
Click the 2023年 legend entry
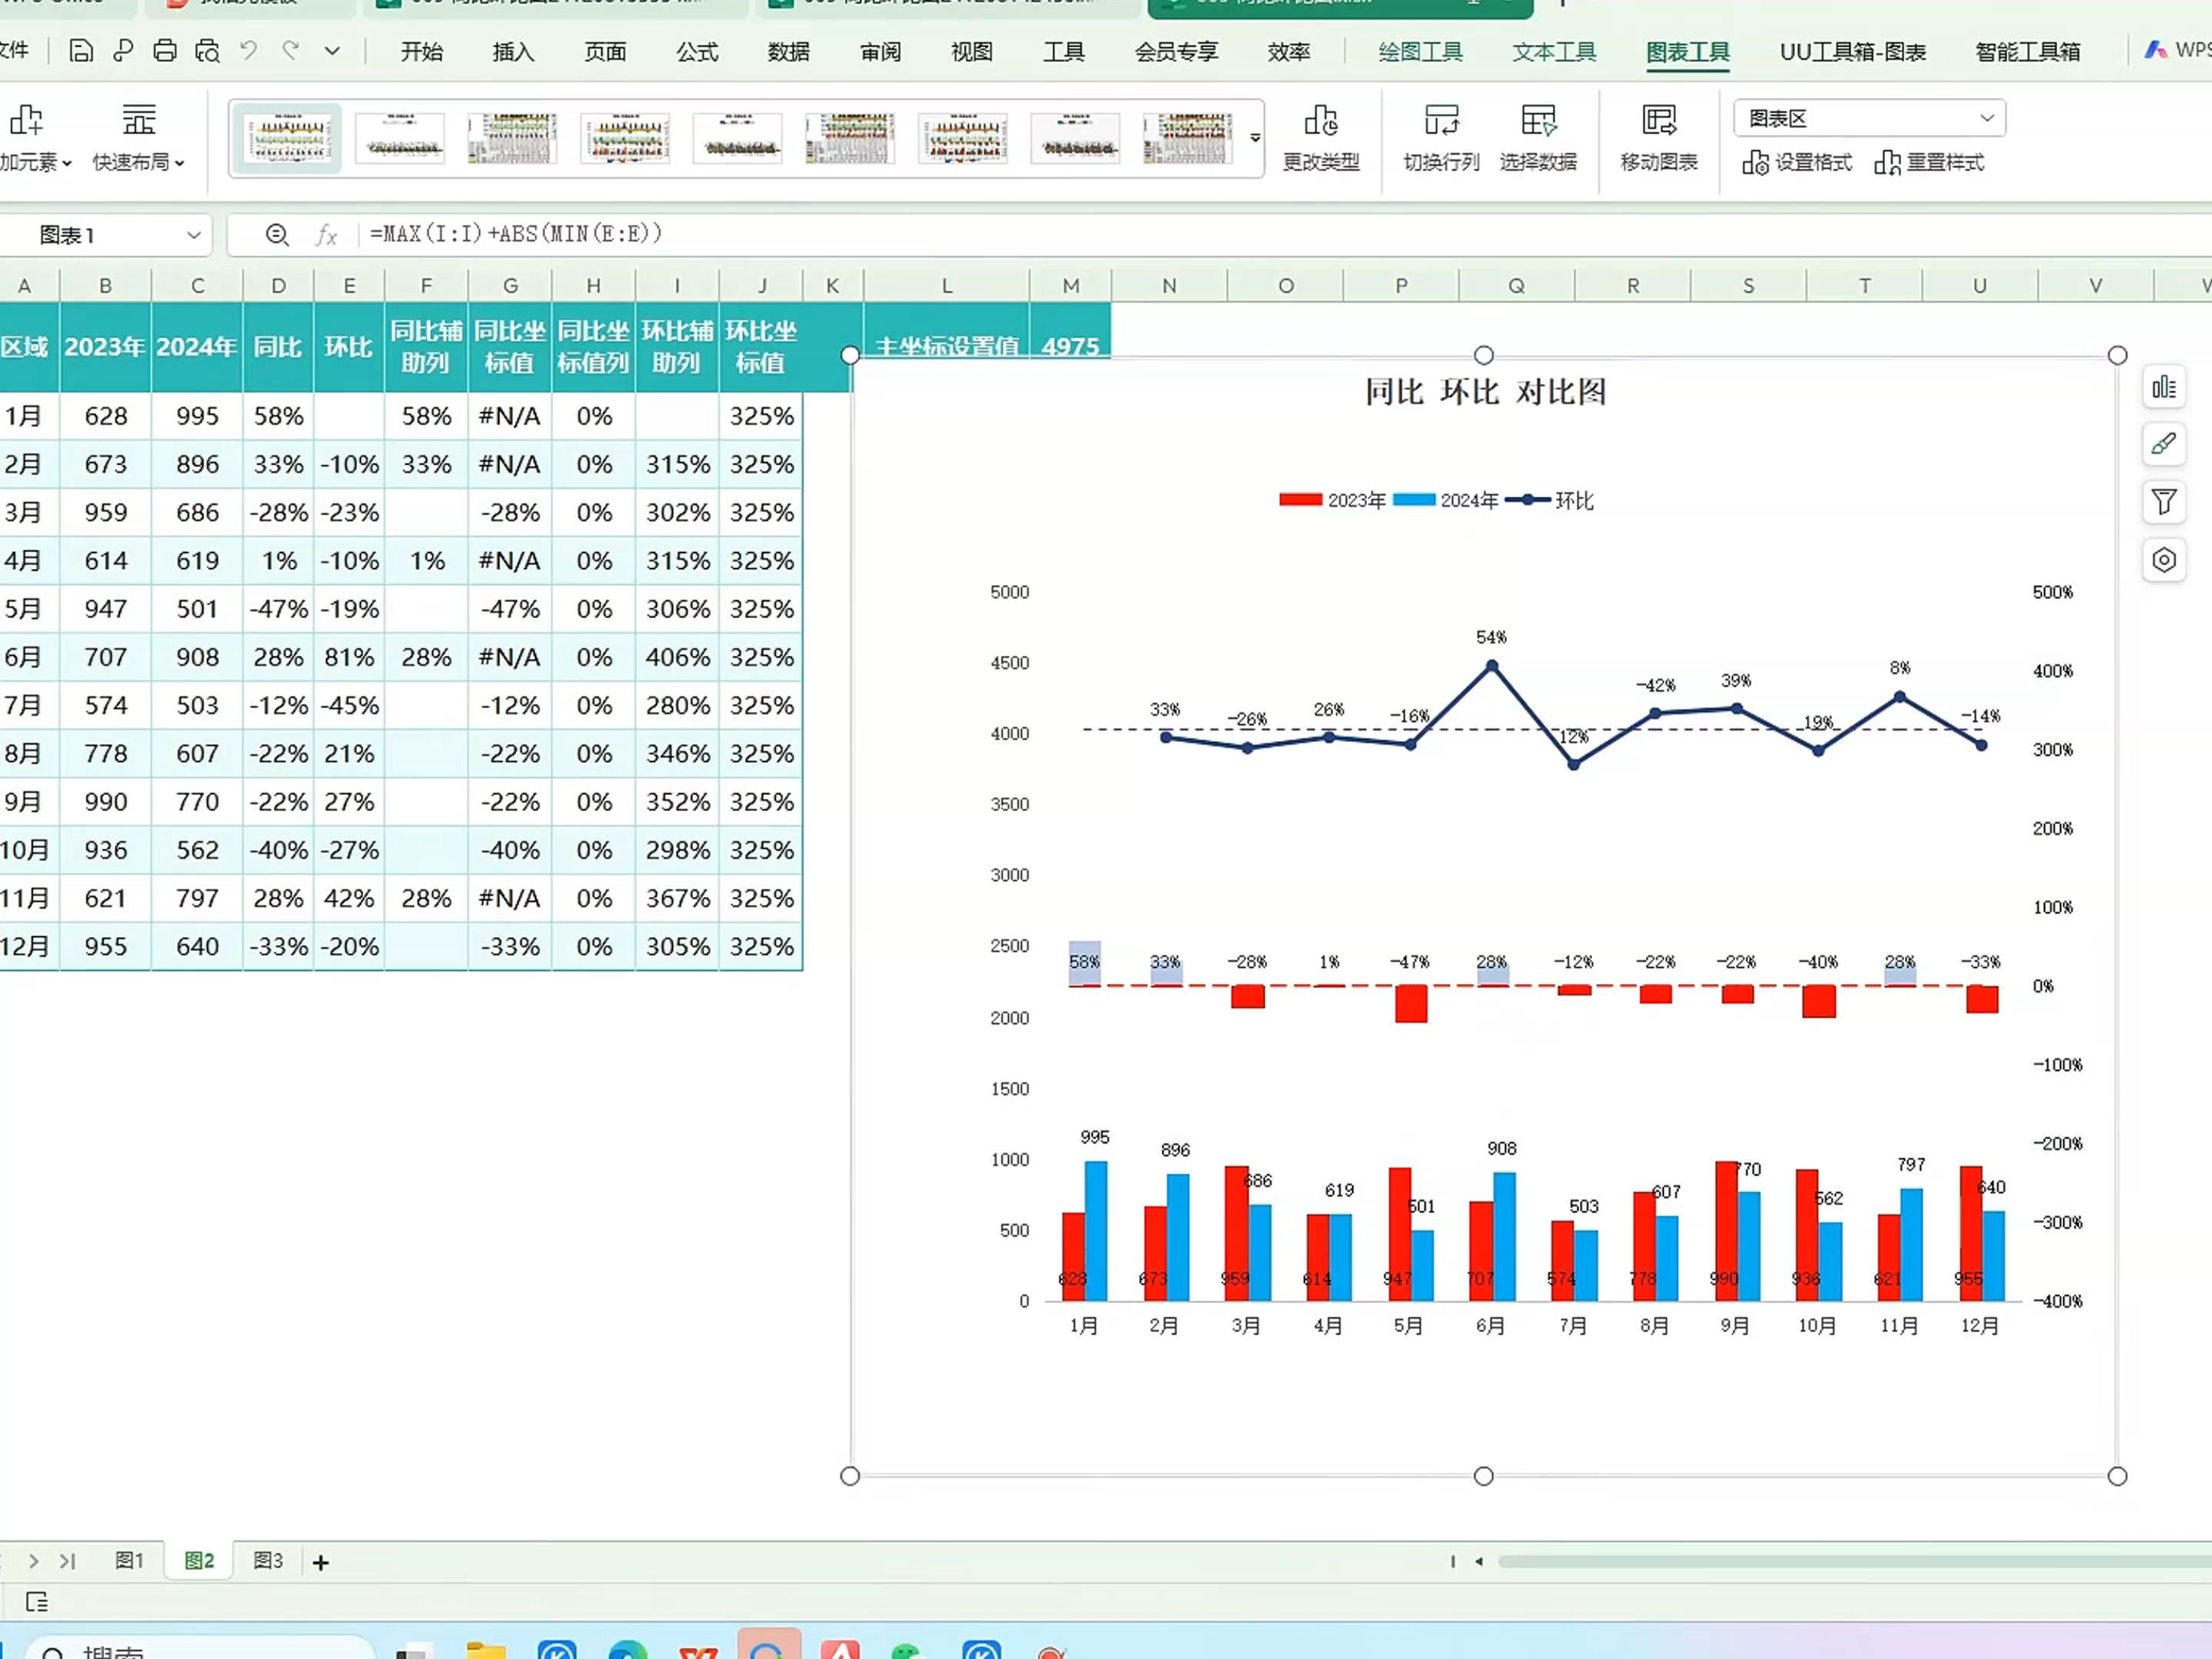(x=1332, y=500)
